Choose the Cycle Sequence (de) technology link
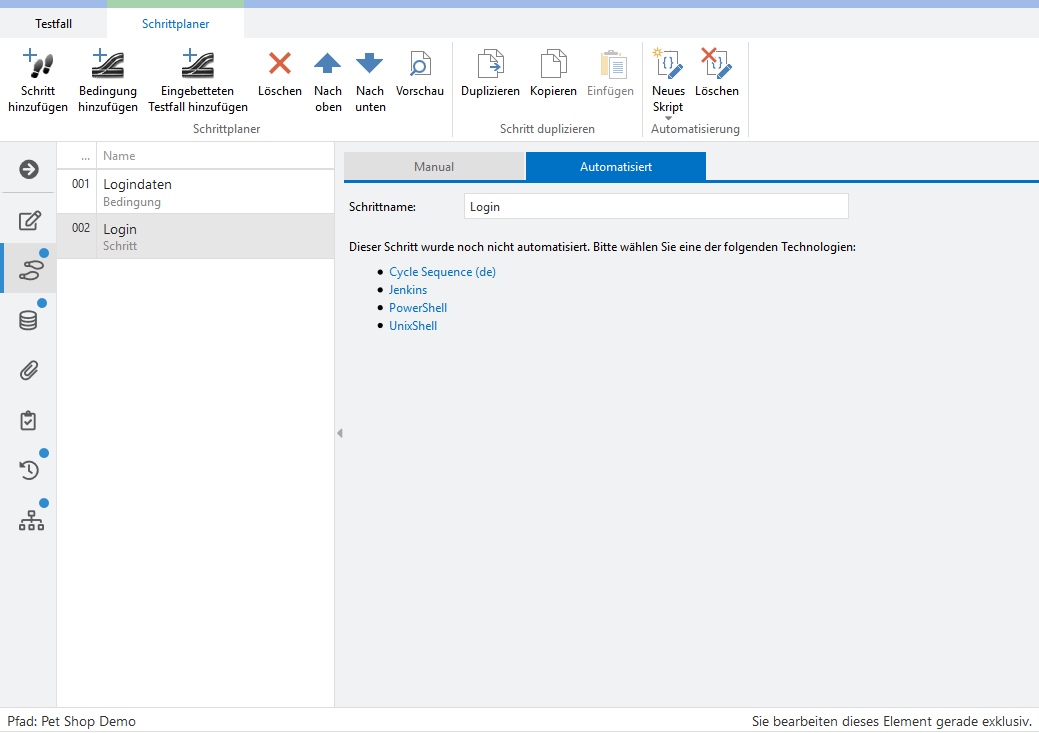1039x733 pixels. [x=442, y=272]
